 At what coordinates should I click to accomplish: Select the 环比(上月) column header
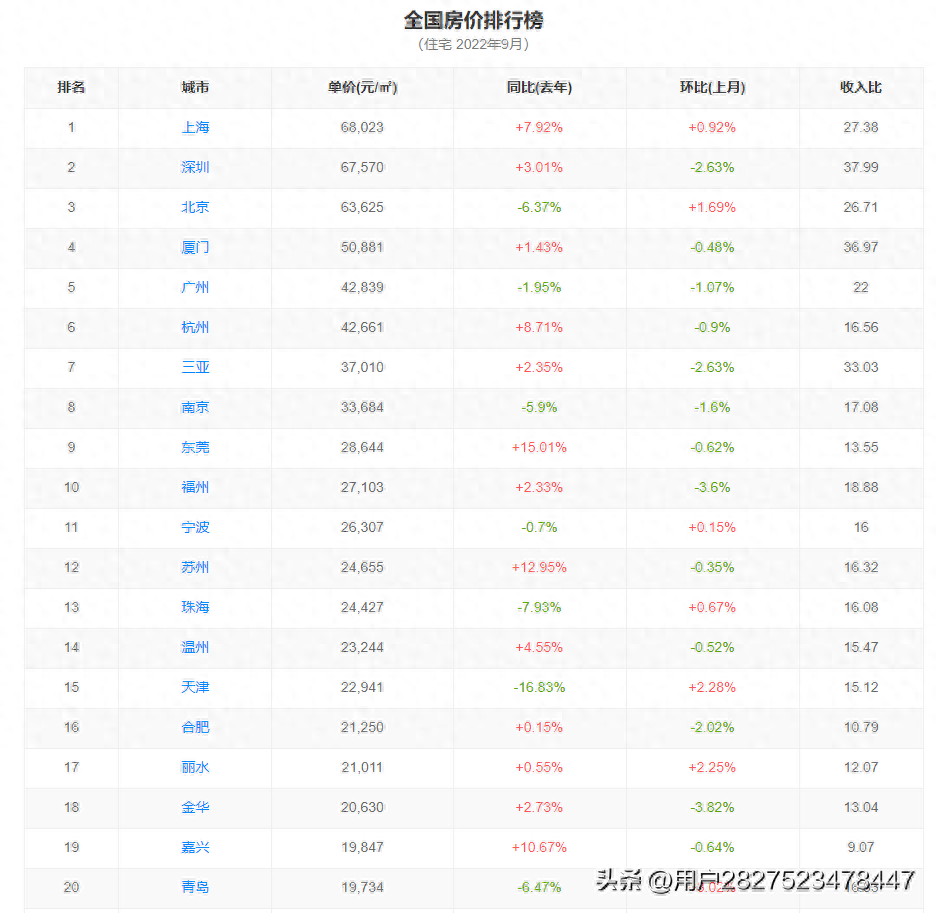[712, 87]
